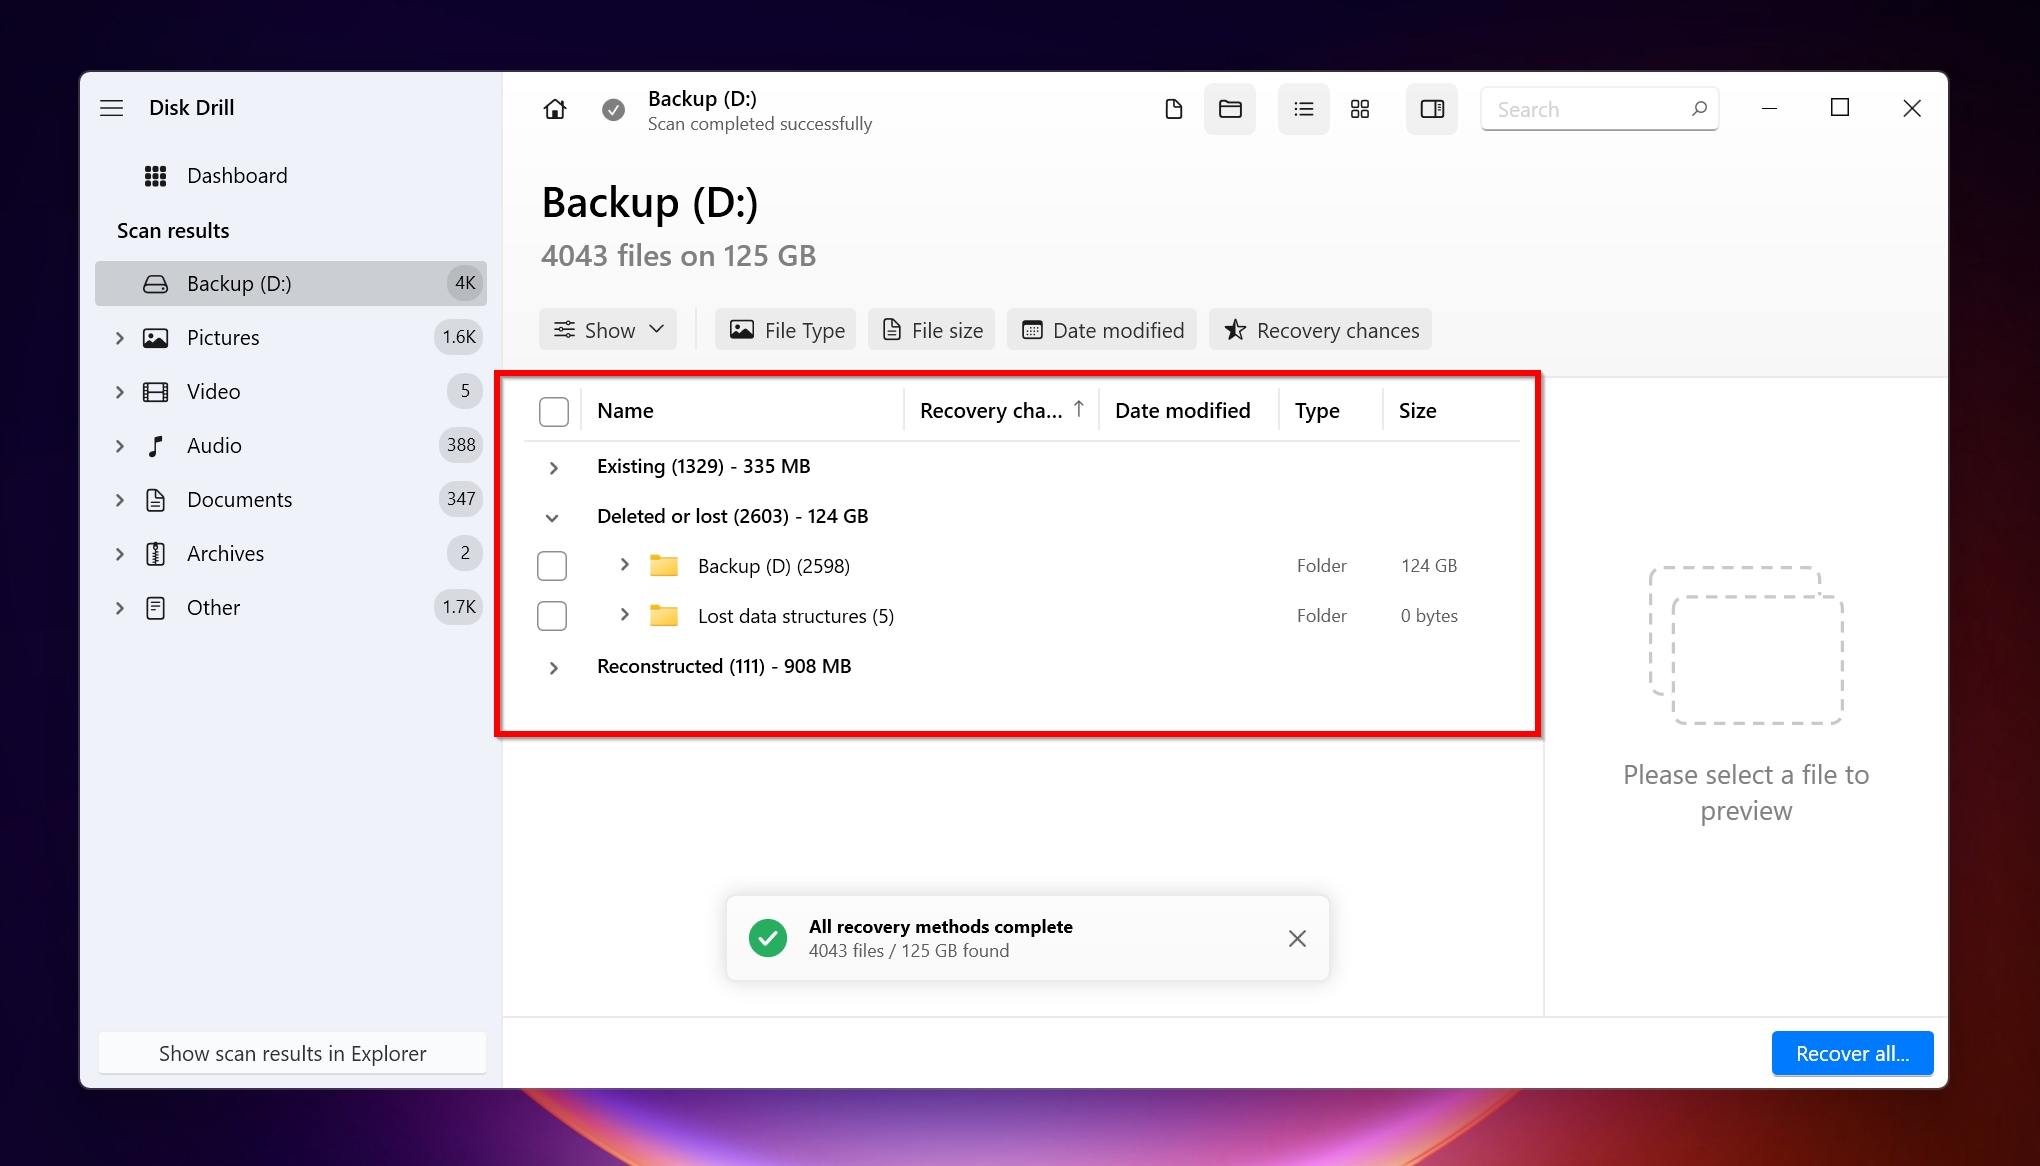Click the 124 GB size value
The image size is (2040, 1166).
(1429, 566)
